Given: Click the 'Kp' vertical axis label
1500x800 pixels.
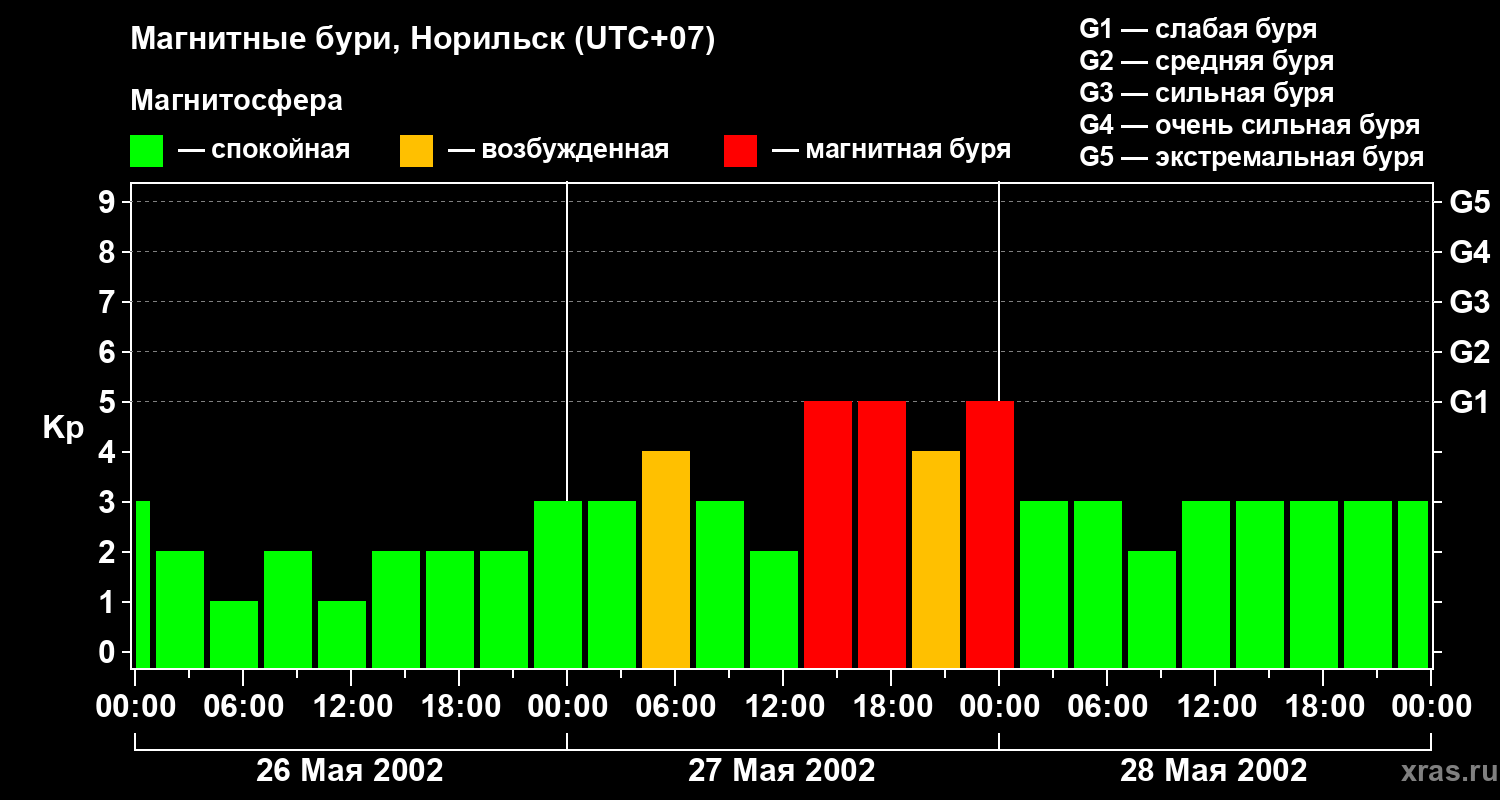Looking at the screenshot, I should coord(63,428).
